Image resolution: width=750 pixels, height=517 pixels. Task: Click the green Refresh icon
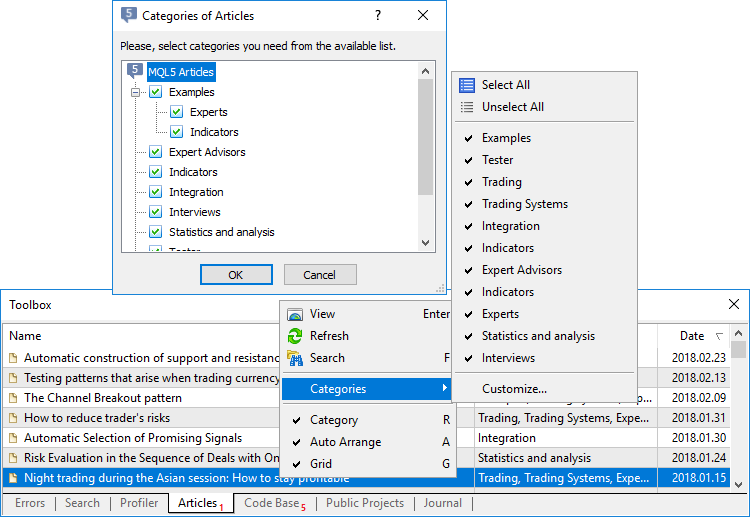295,336
